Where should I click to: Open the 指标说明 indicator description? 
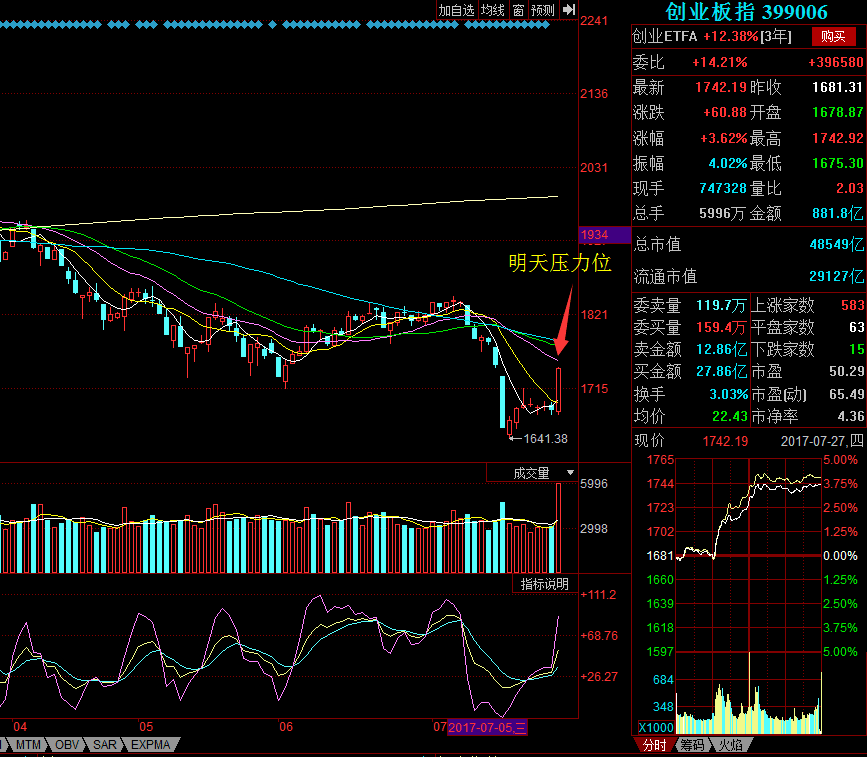click(545, 584)
